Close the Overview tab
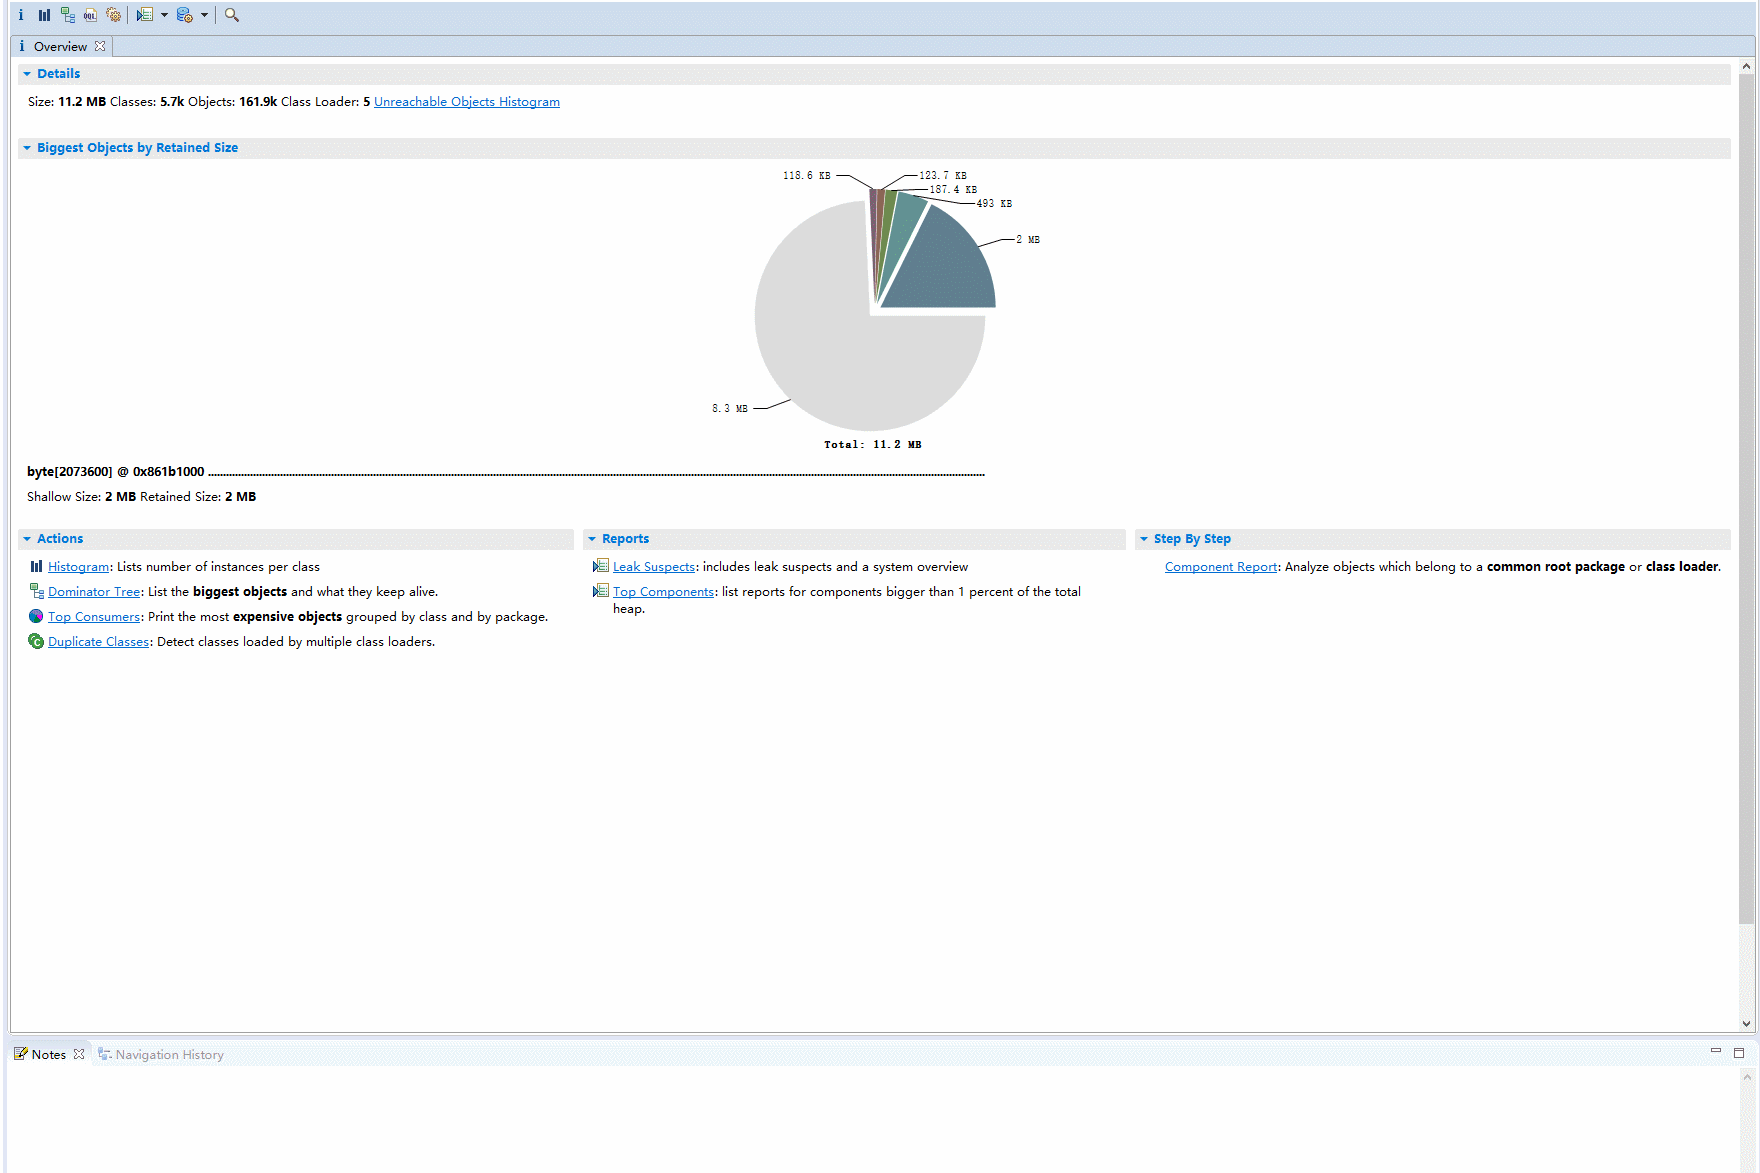 (100, 46)
